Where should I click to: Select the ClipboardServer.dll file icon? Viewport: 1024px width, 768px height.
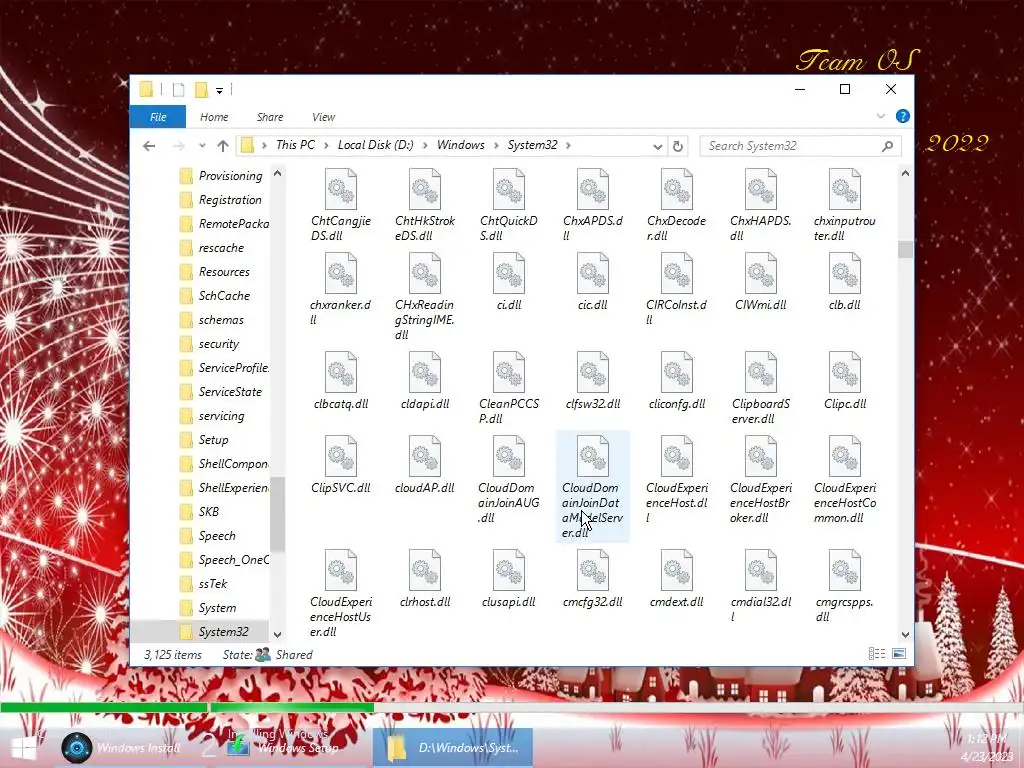tap(761, 372)
